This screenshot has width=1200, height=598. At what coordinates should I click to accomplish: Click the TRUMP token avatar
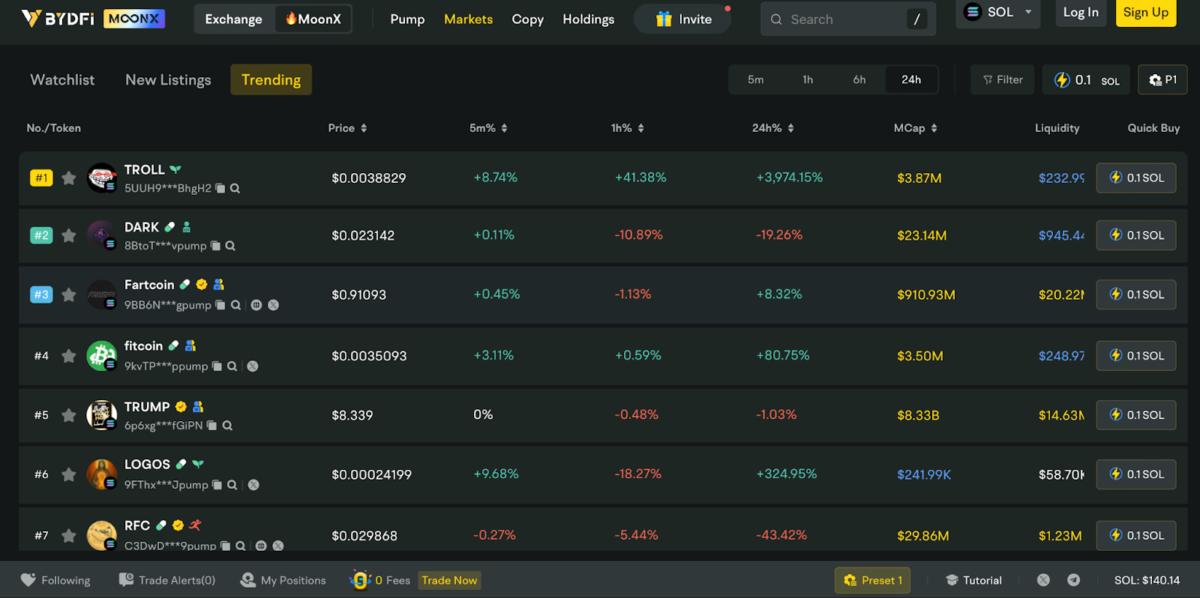point(101,415)
